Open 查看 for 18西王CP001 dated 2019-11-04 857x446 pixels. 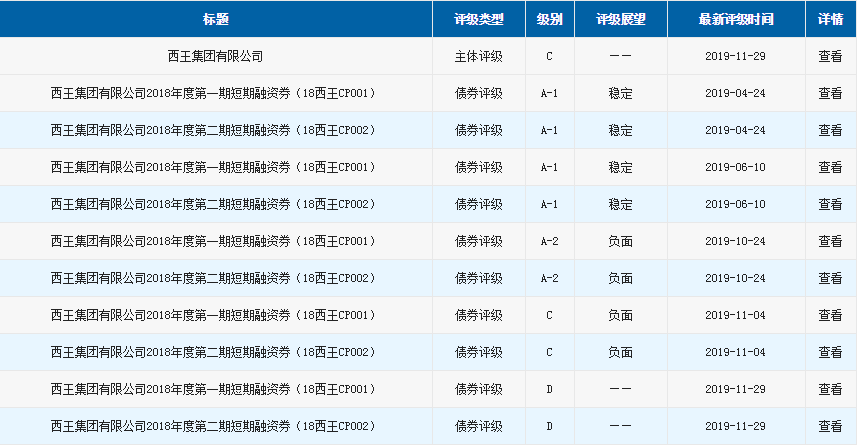click(830, 315)
